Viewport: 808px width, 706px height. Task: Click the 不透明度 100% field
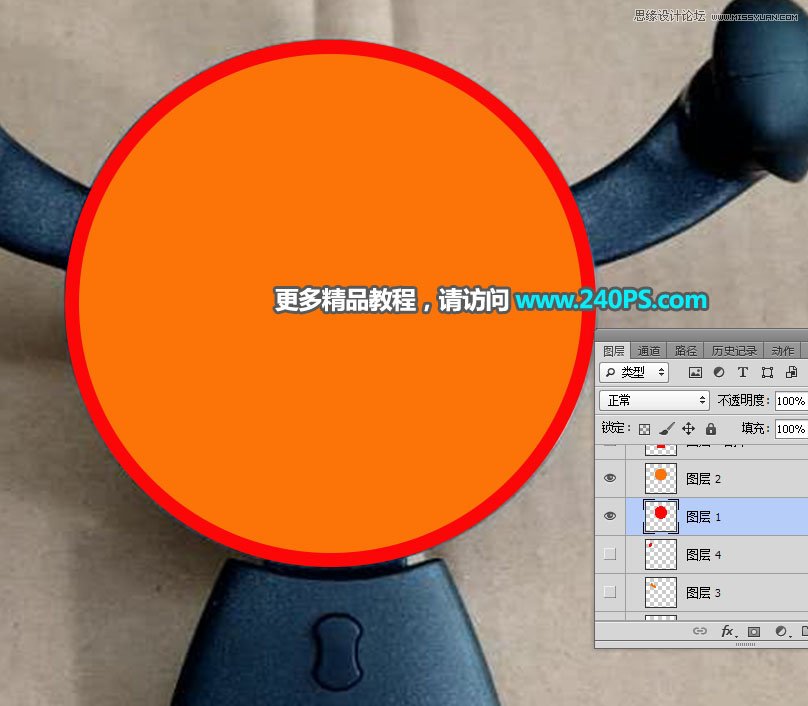792,401
